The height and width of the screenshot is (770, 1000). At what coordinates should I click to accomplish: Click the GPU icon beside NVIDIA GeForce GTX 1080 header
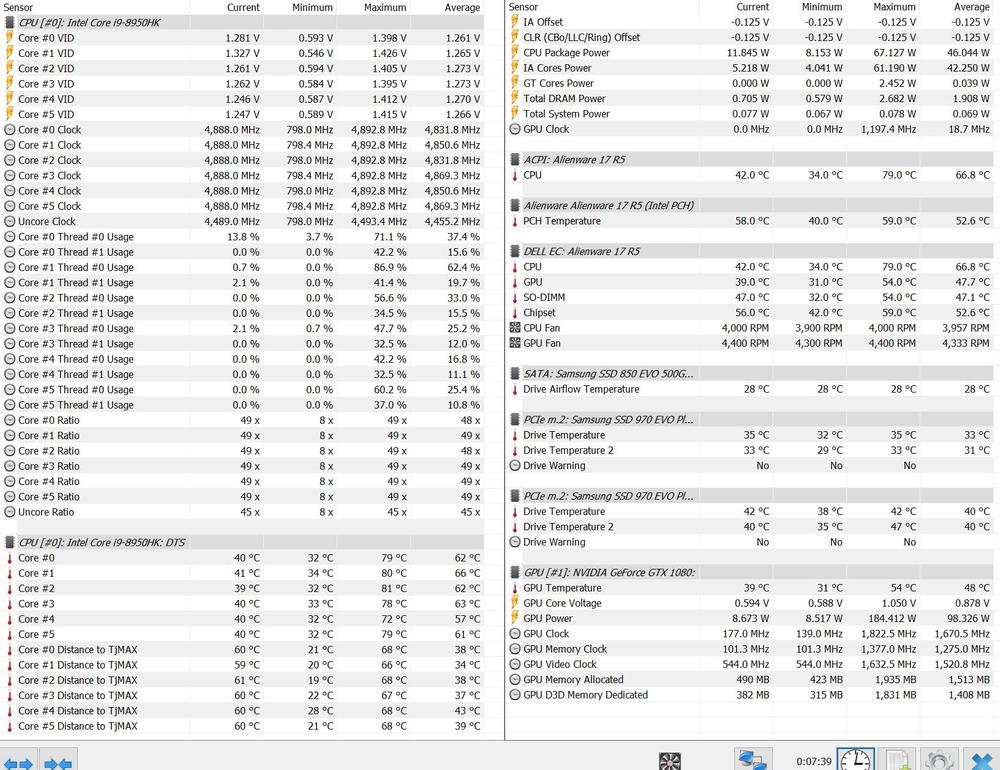pos(514,572)
